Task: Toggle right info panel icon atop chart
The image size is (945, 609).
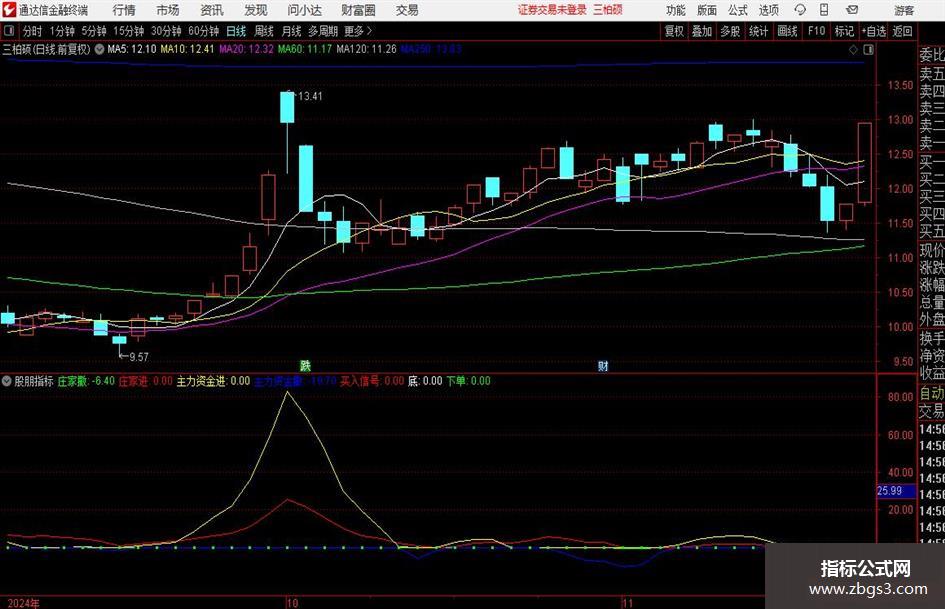Action: coord(868,49)
